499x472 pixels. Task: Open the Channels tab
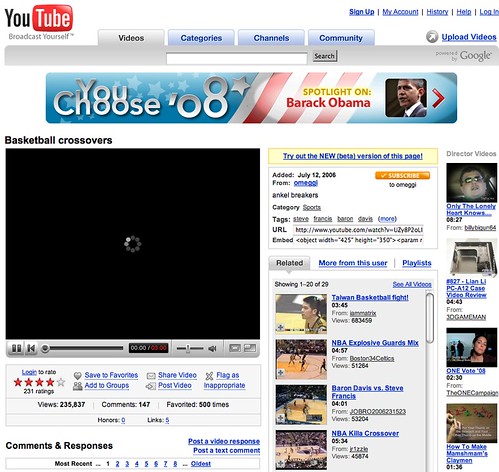pyautogui.click(x=271, y=38)
